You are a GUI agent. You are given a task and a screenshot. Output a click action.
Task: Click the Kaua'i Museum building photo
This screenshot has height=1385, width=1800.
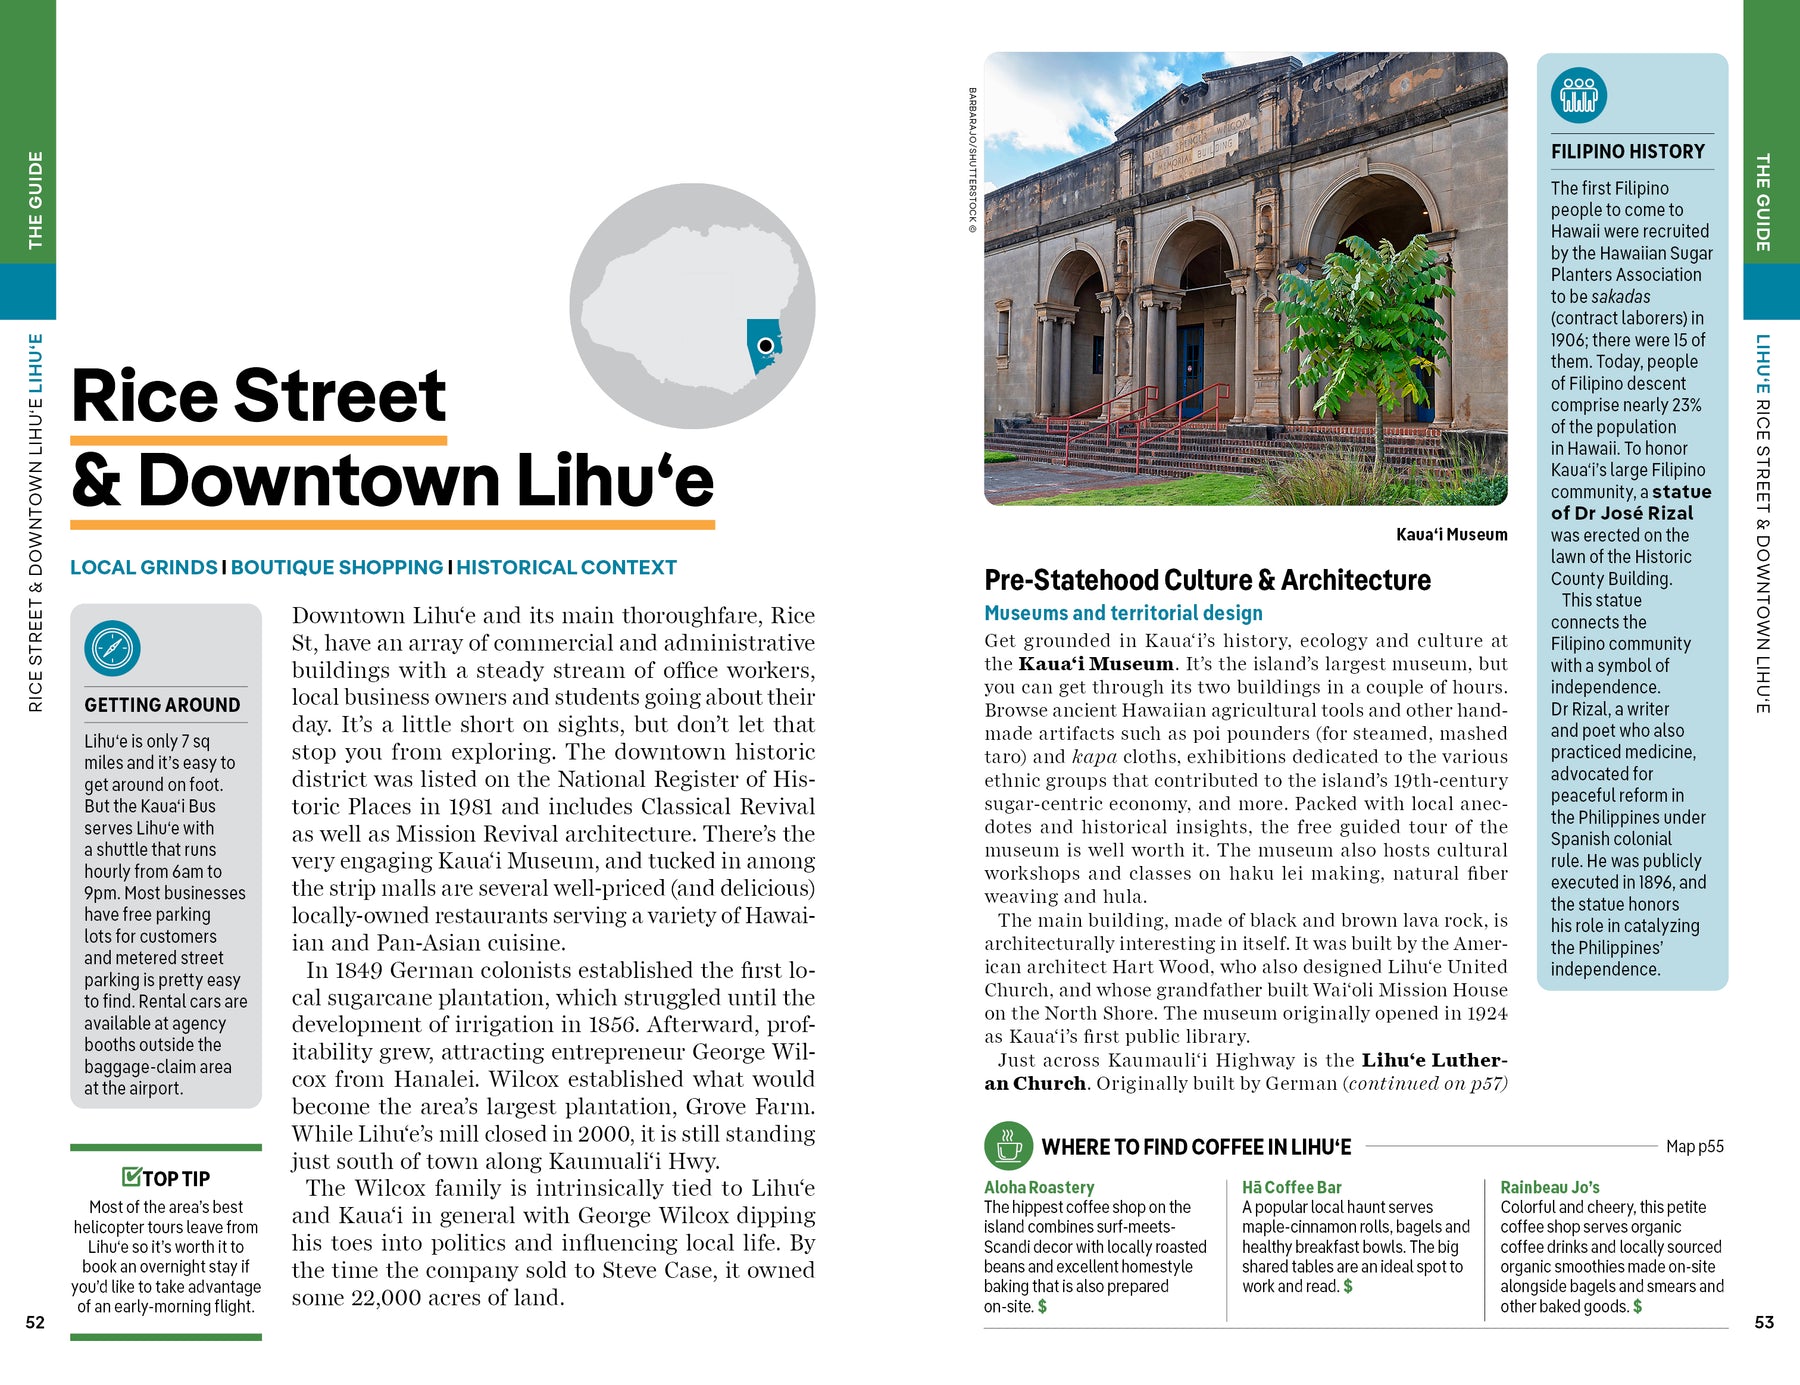click(x=1245, y=278)
